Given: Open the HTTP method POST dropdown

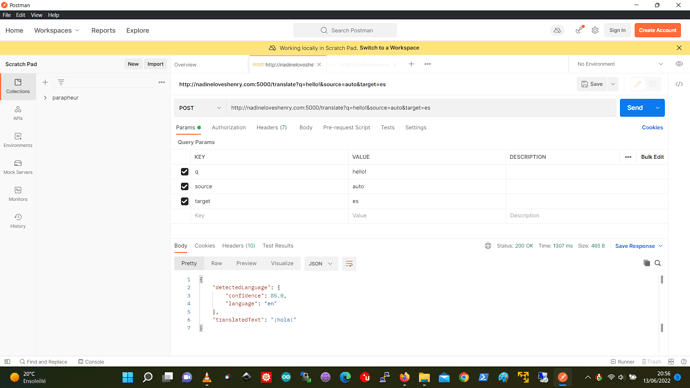Looking at the screenshot, I should (200, 108).
